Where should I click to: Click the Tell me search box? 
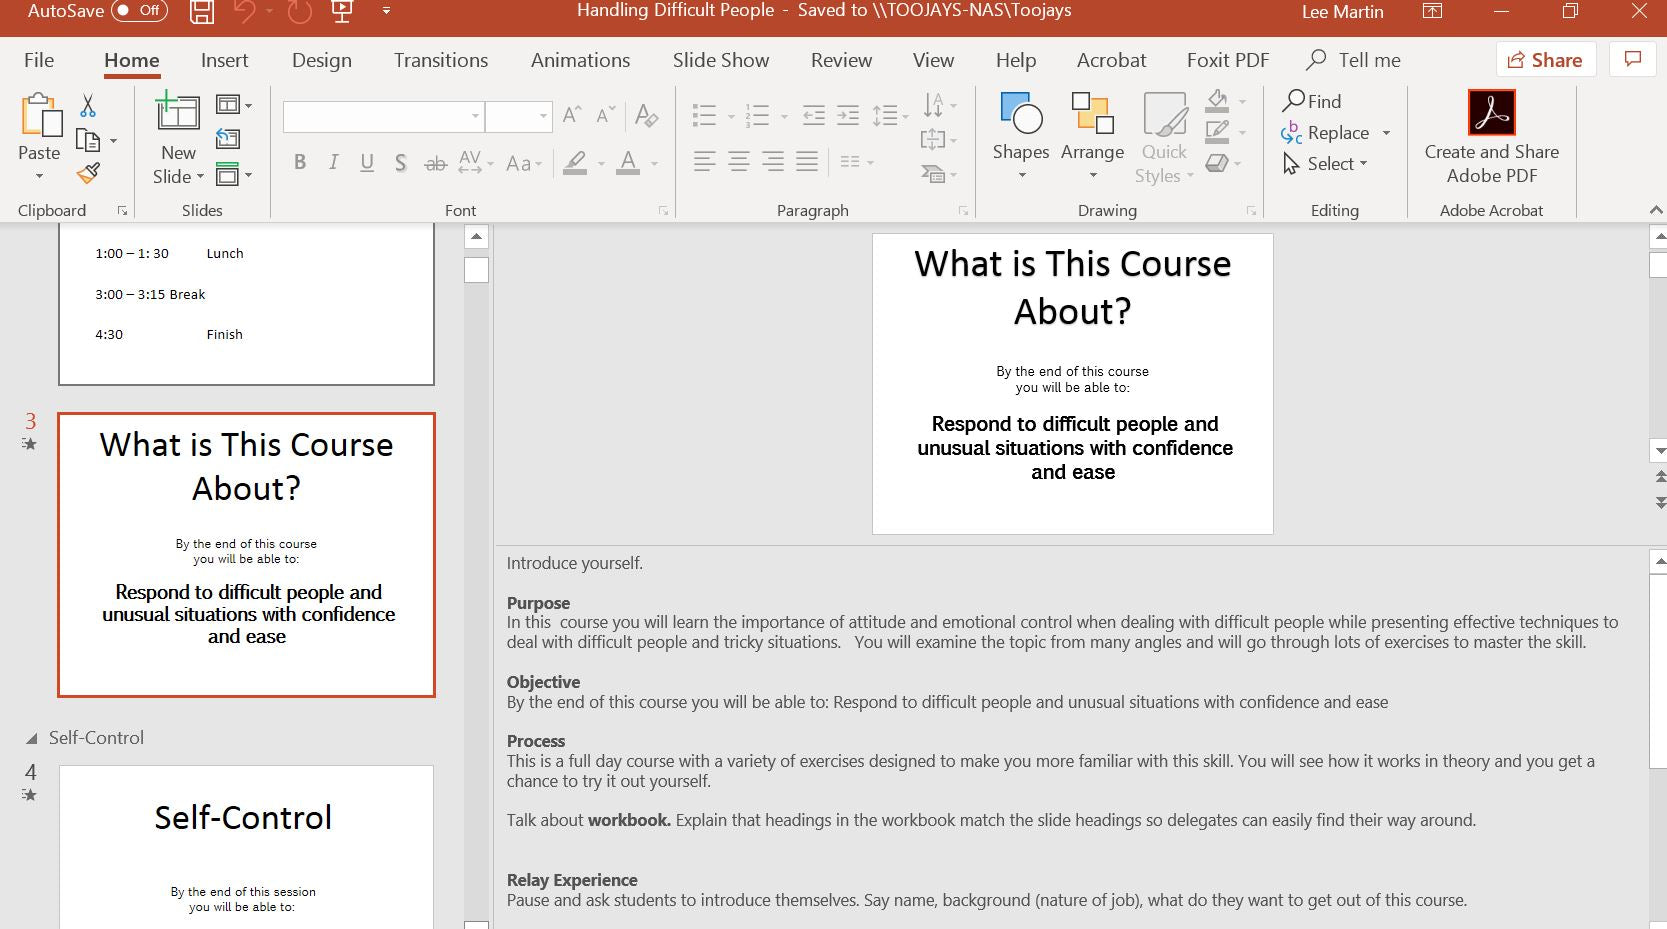pyautogui.click(x=1354, y=60)
